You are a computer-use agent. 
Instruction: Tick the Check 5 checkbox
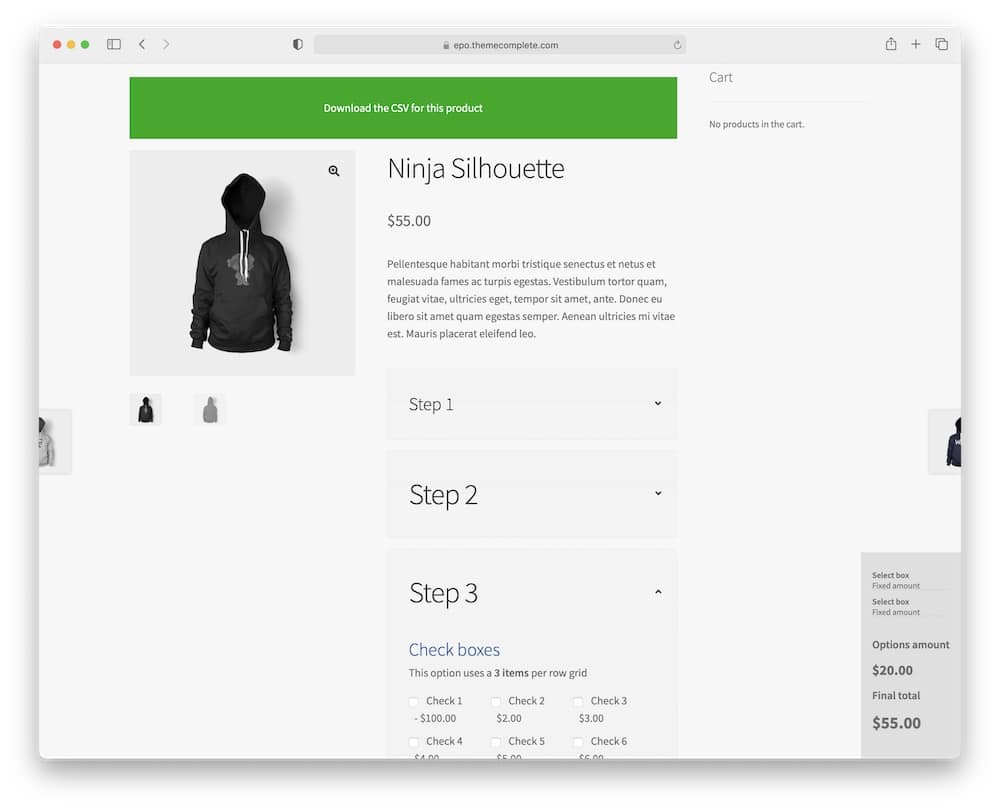point(496,742)
